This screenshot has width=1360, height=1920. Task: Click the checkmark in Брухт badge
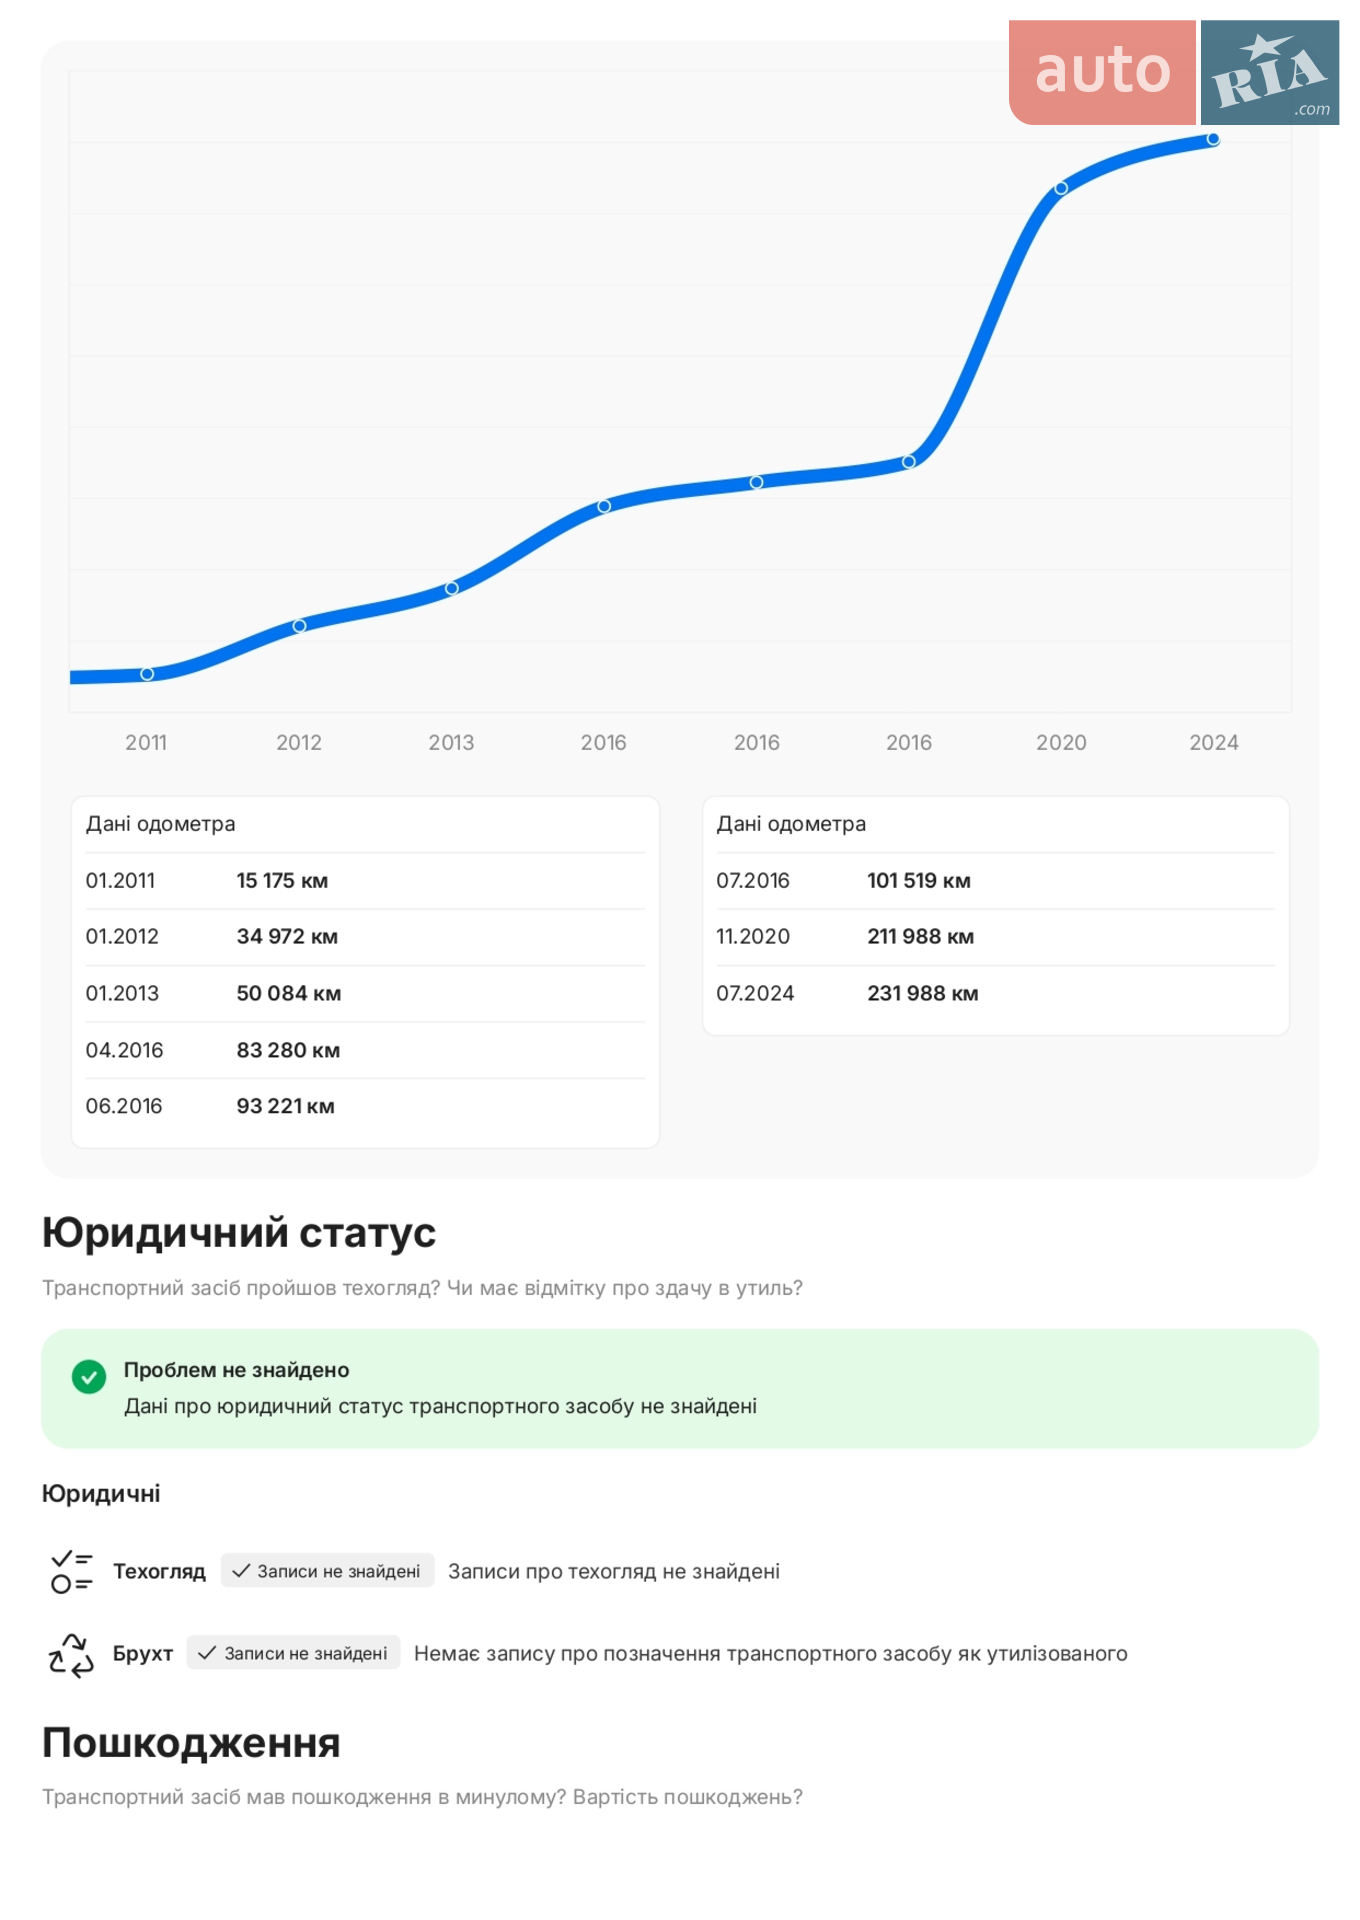click(x=207, y=1653)
